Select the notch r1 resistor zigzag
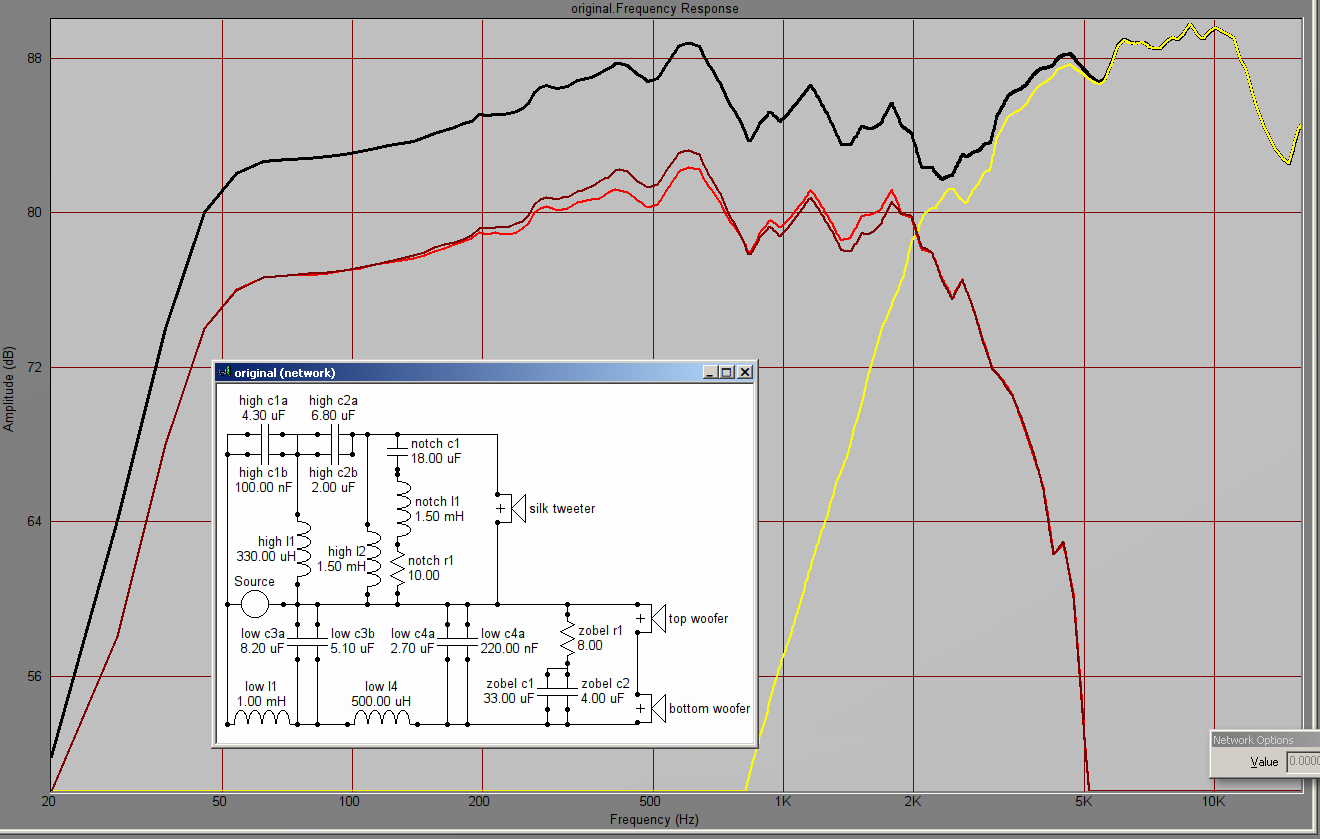Image resolution: width=1320 pixels, height=839 pixels. pos(398,568)
